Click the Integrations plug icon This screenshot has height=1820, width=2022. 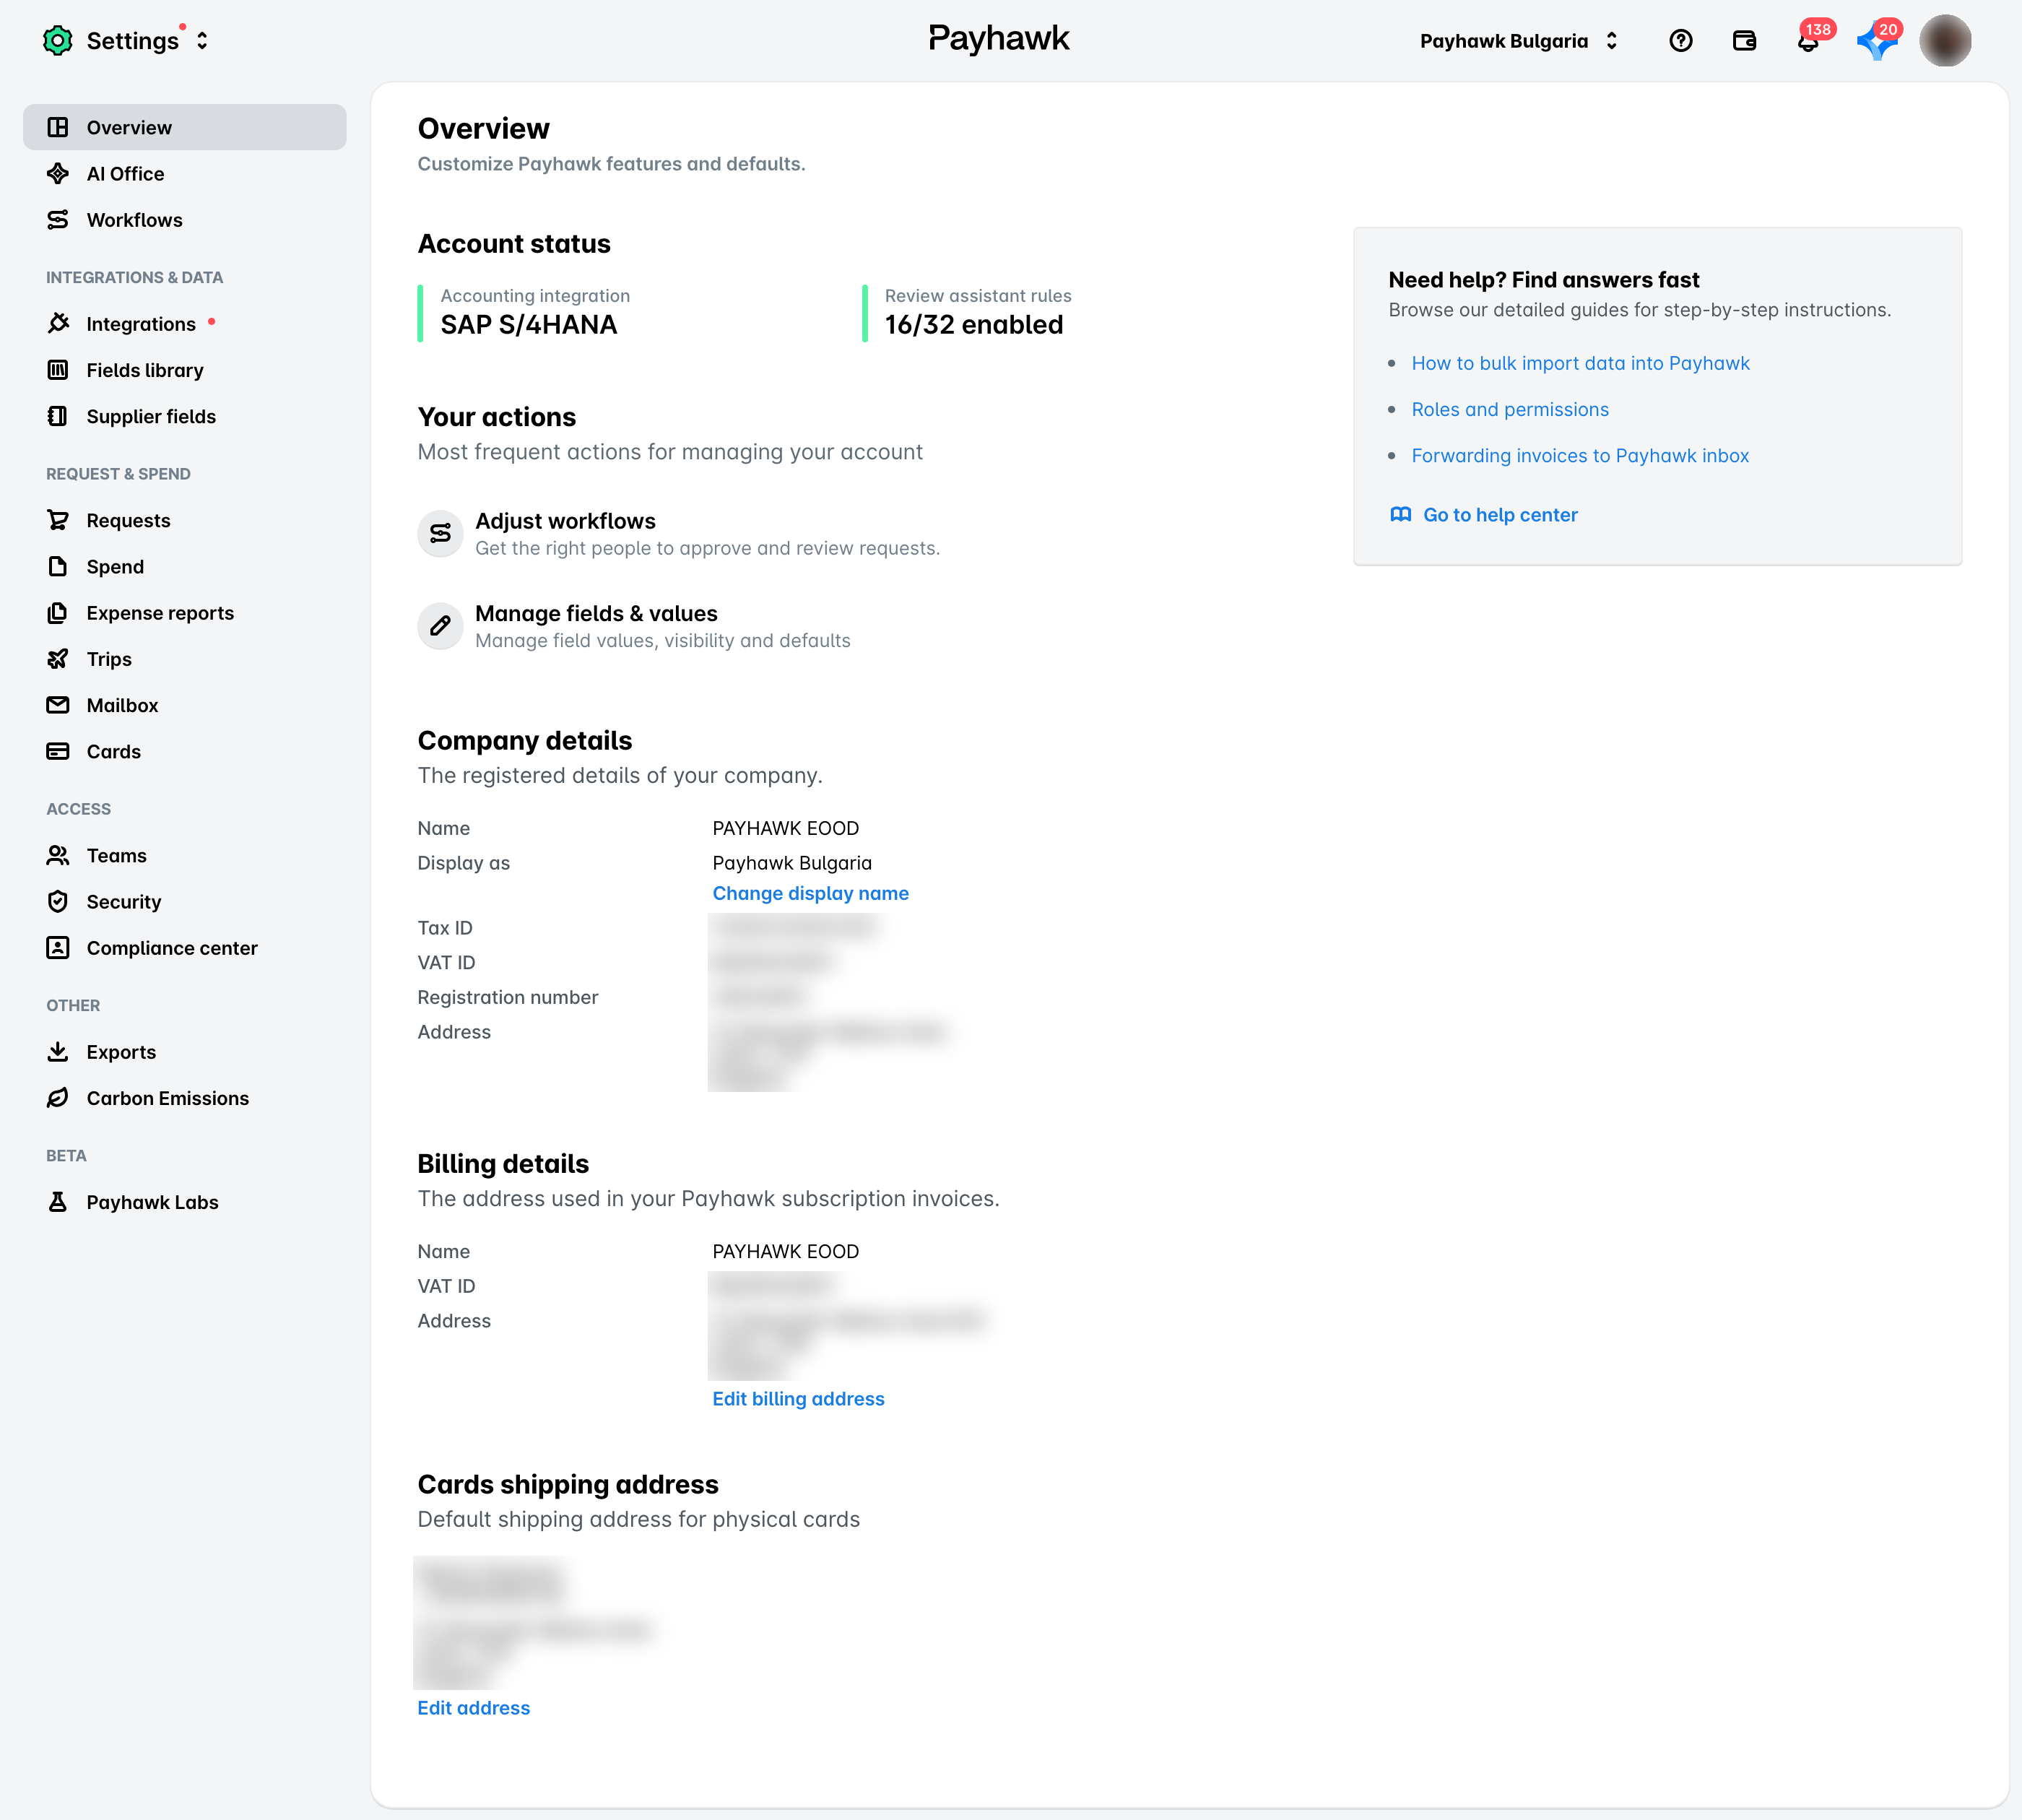(58, 323)
